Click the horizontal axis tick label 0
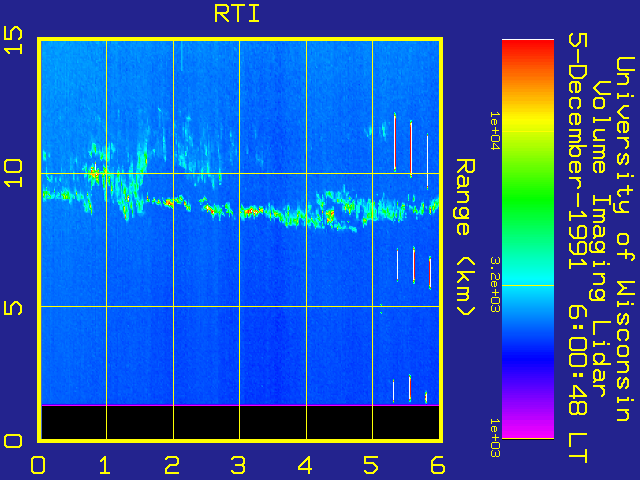Image resolution: width=640 pixels, height=480 pixels. pos(38,465)
